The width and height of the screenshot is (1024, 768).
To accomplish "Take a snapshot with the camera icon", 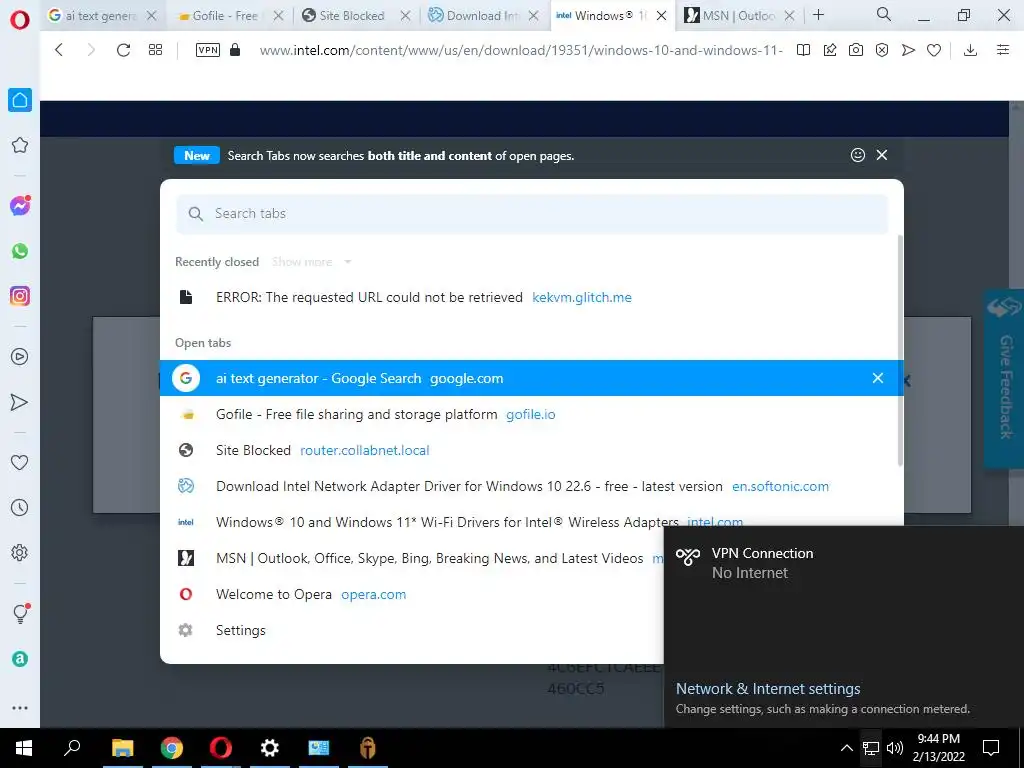I will point(856,50).
